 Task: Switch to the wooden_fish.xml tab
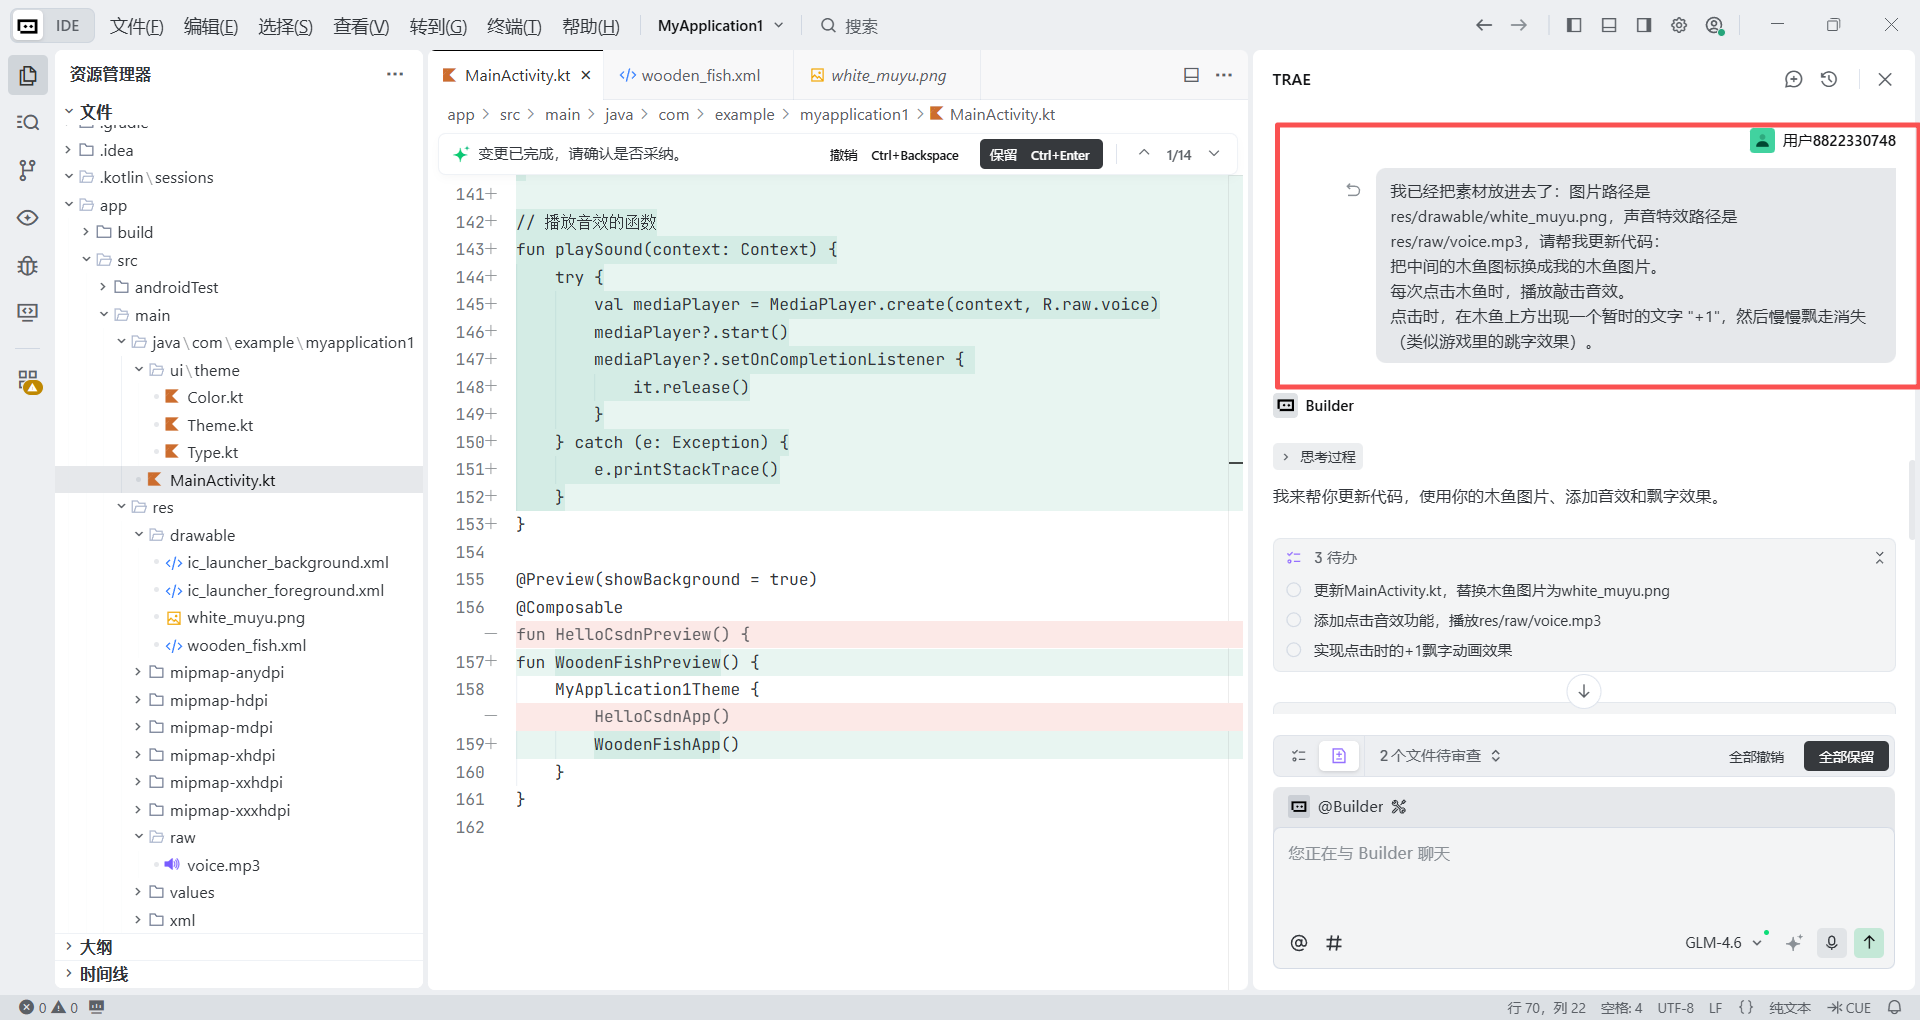[x=699, y=75]
